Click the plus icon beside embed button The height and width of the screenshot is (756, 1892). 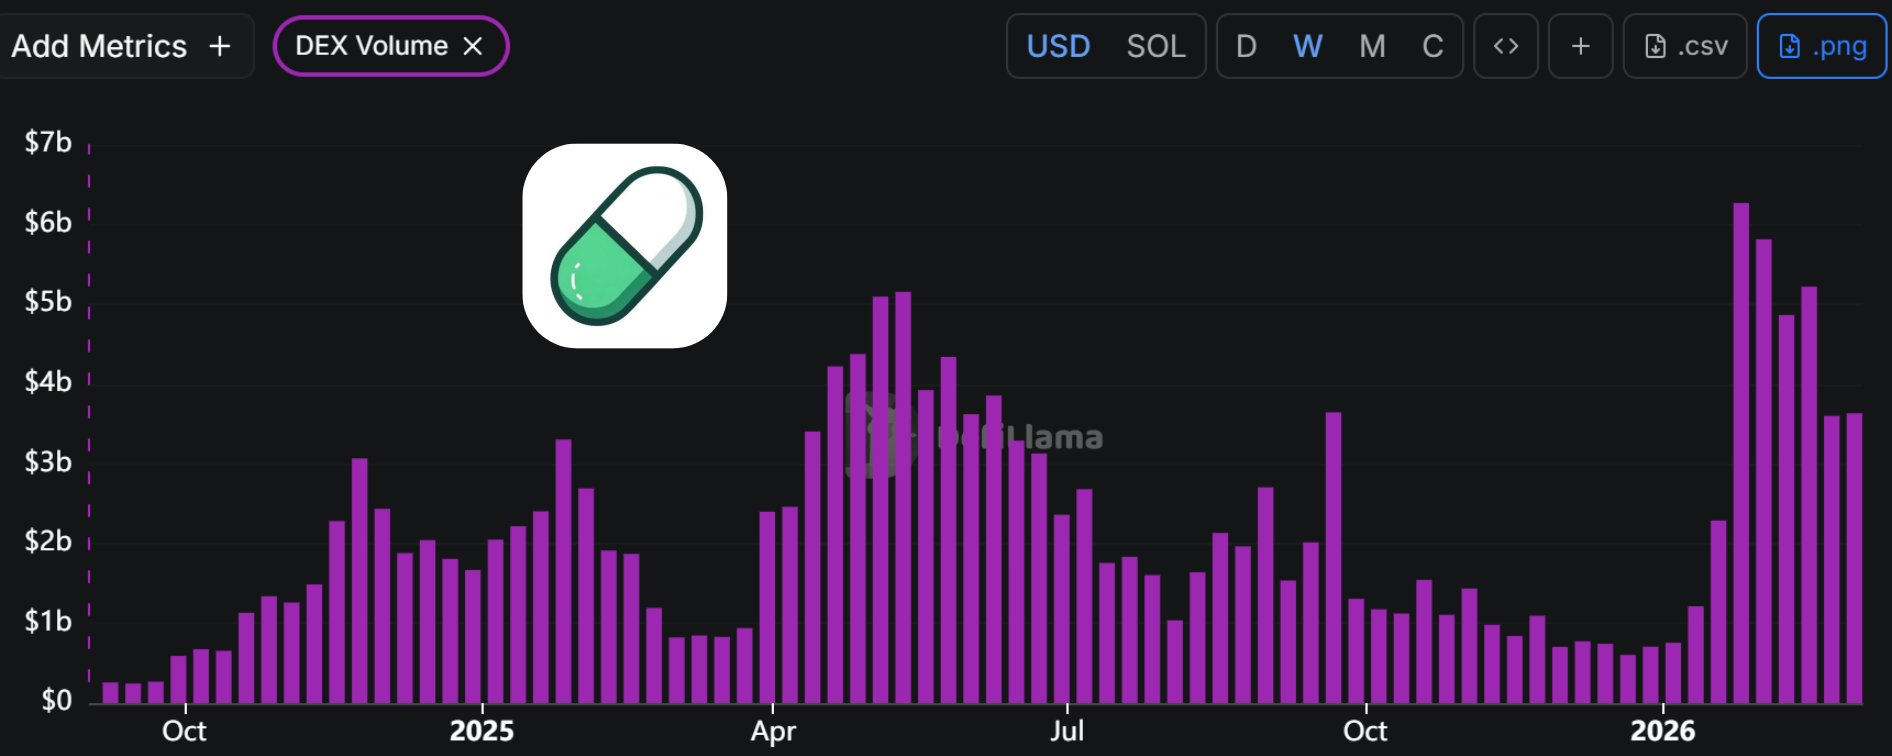1580,46
